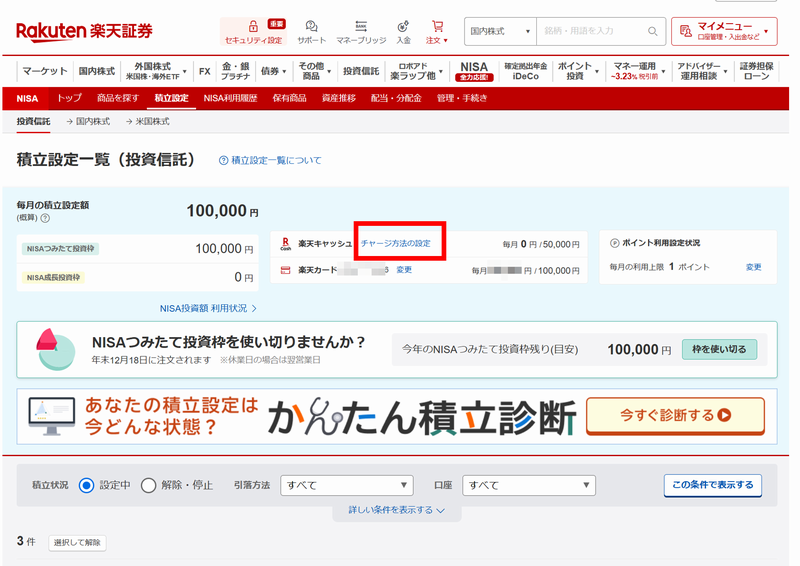Open the チャージ方法の設定 link
This screenshot has height=566, width=800.
(396, 243)
